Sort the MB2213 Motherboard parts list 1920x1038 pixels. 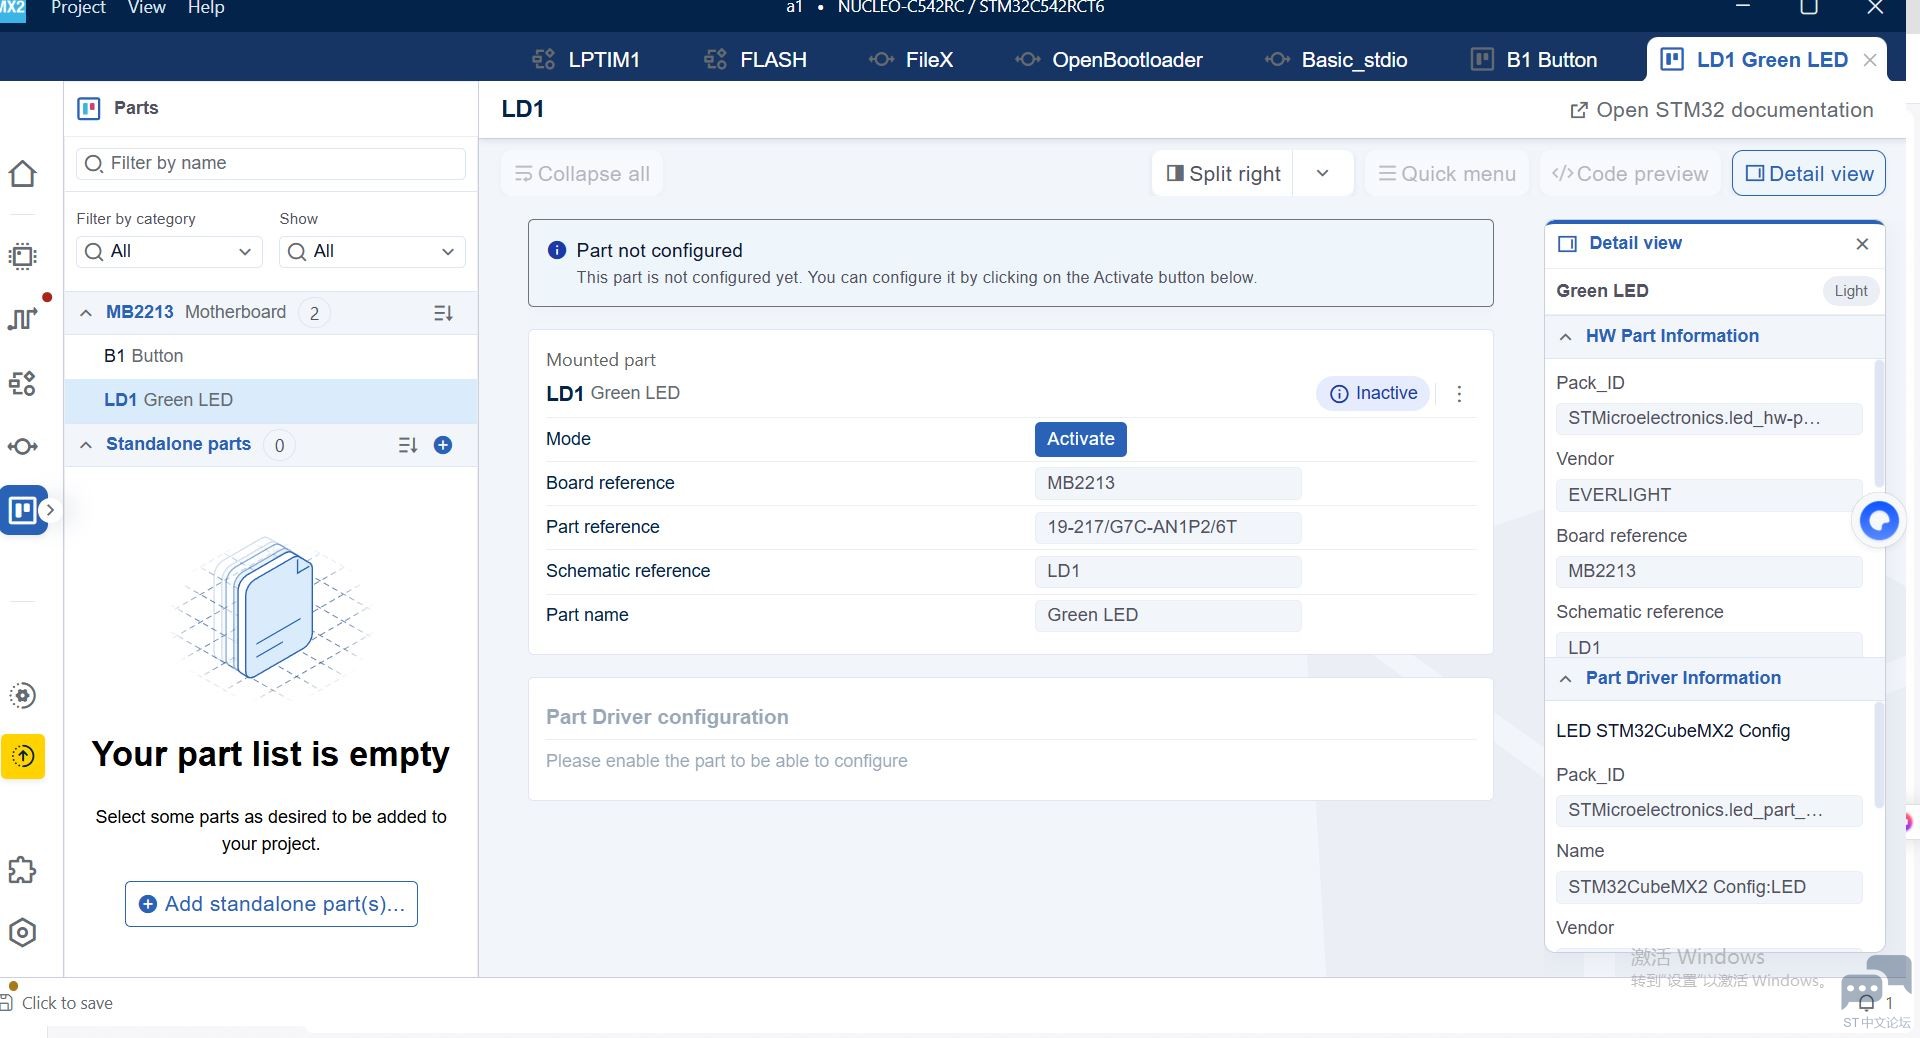(x=443, y=313)
